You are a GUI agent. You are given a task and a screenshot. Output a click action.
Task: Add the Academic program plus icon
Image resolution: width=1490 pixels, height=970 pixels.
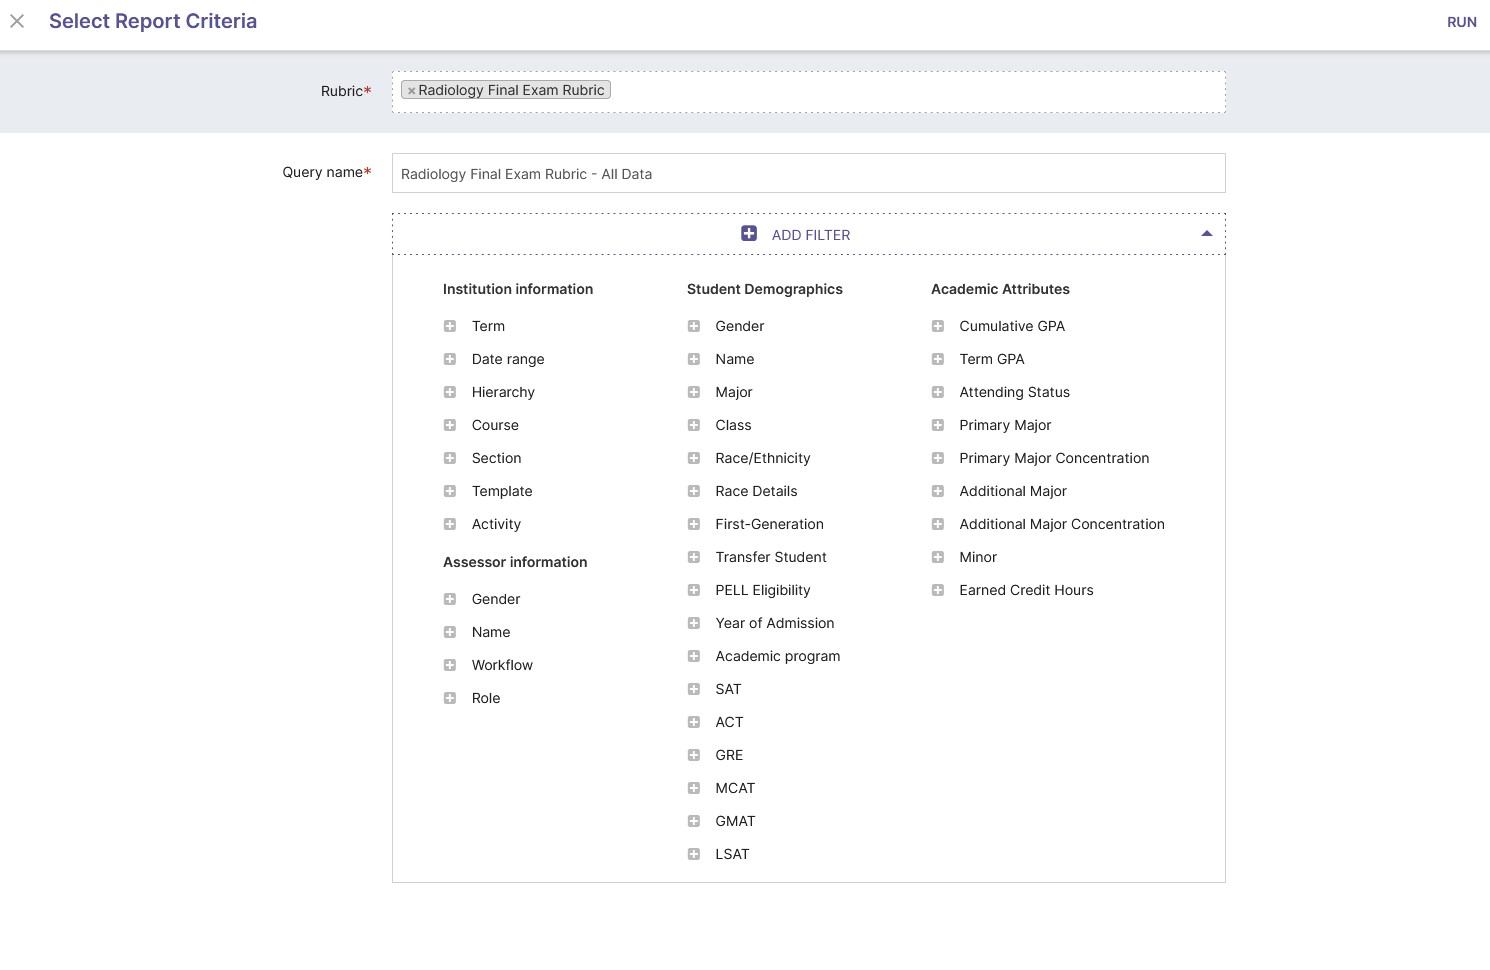tap(694, 656)
